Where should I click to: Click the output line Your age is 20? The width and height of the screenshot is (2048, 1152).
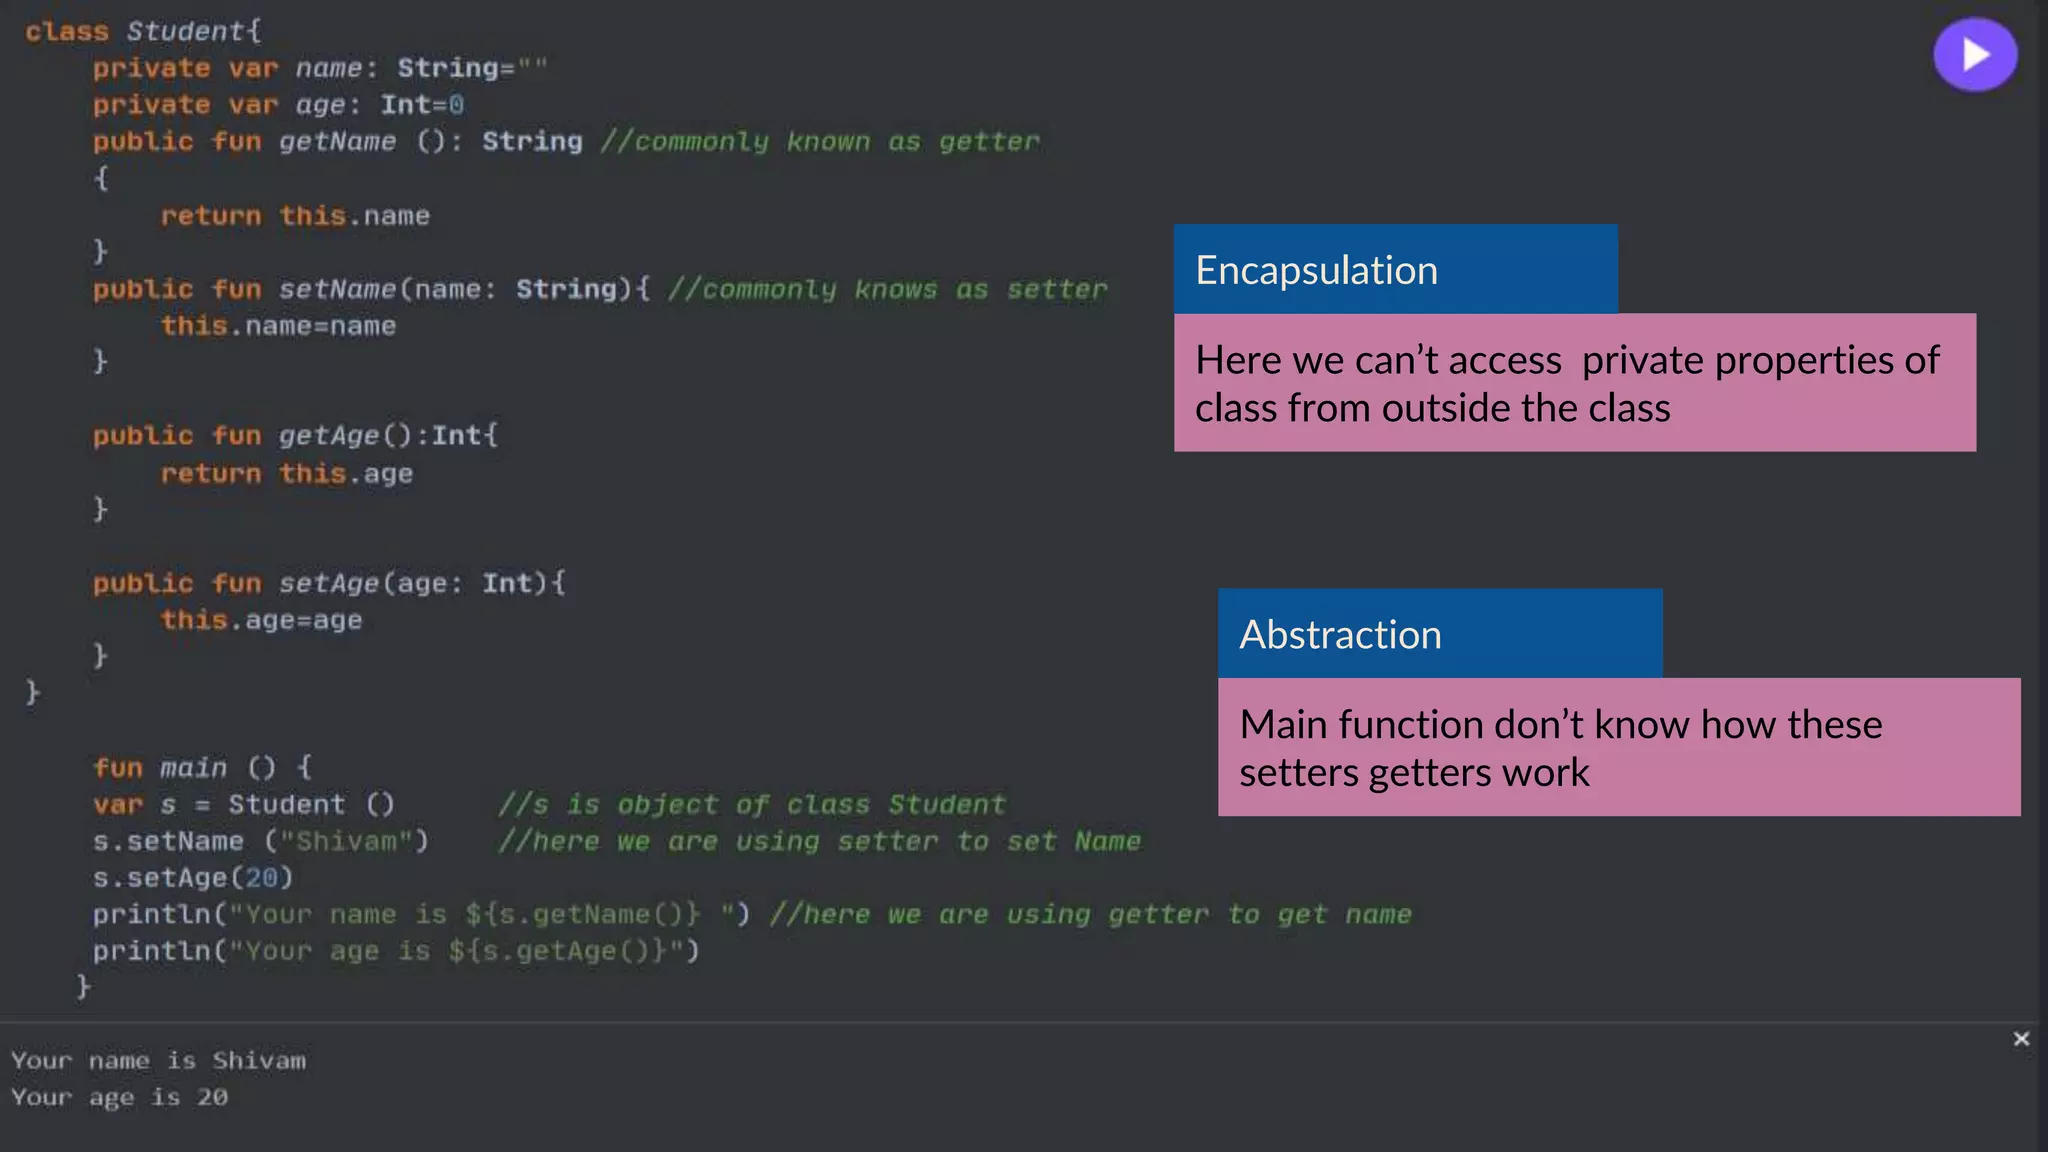click(119, 1097)
